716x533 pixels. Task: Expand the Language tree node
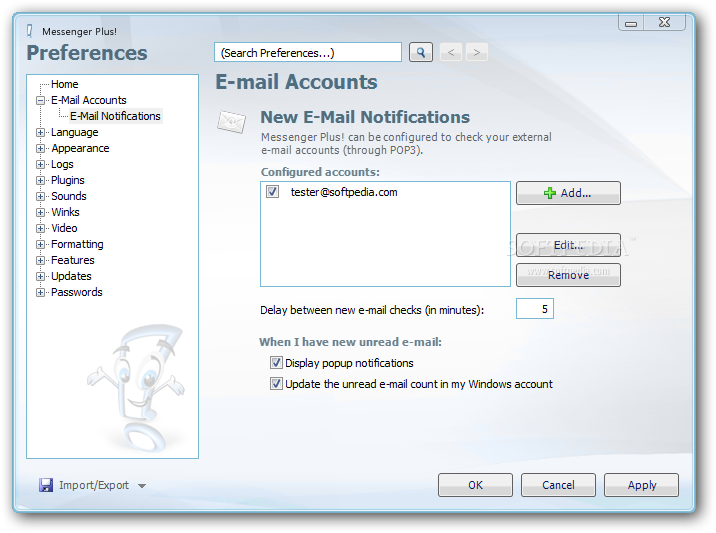(41, 132)
